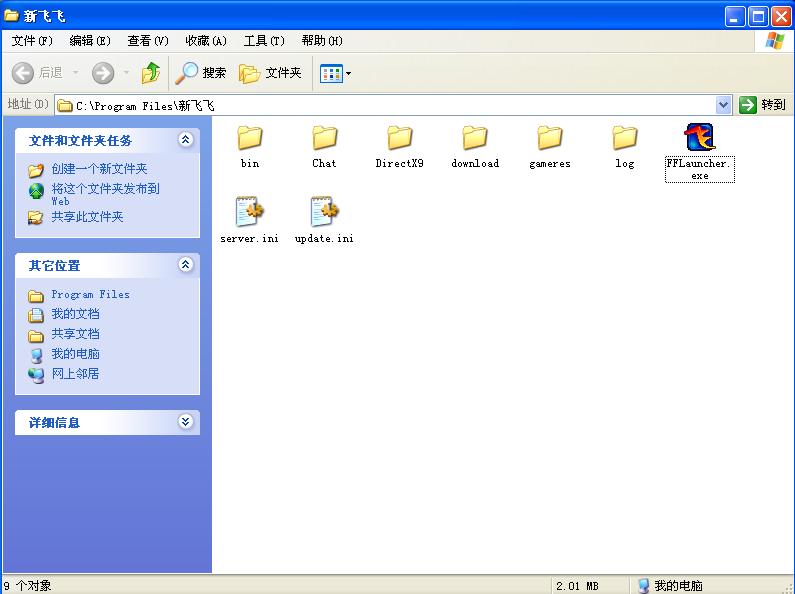Click the Network Places sidebar icon

tap(36, 375)
